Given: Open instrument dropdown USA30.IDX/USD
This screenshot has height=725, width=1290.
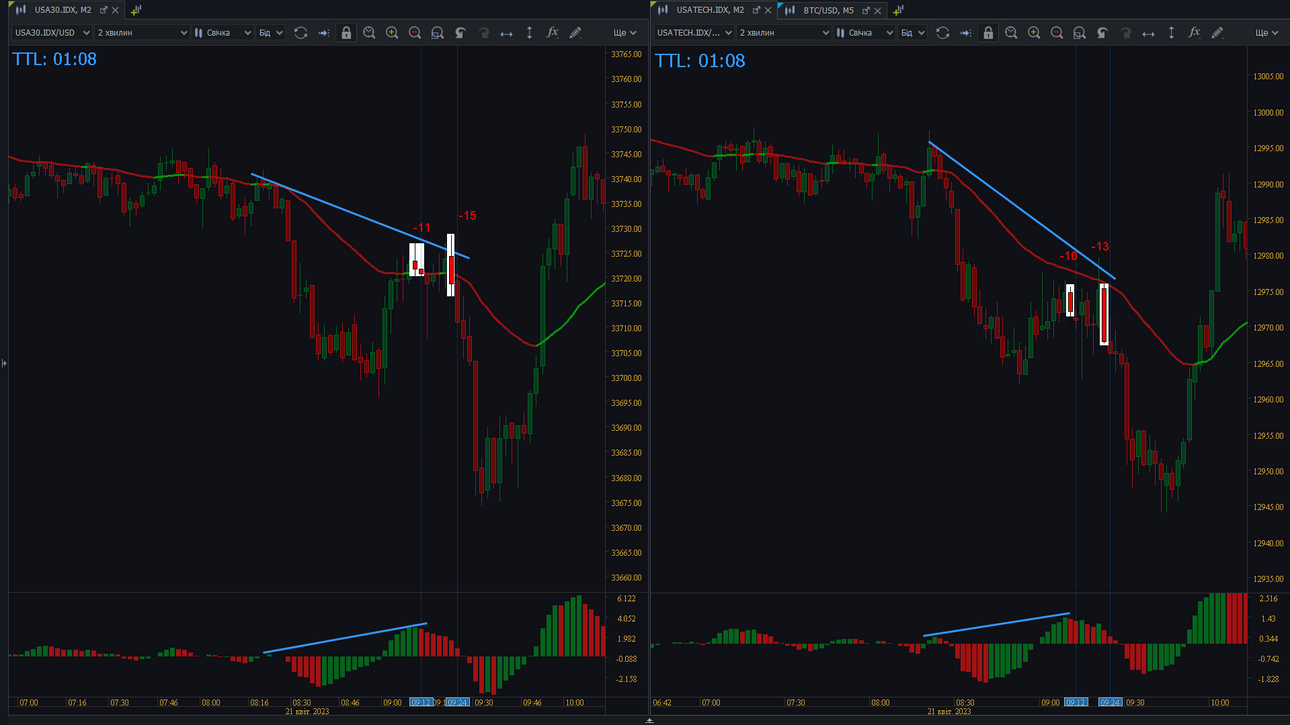Looking at the screenshot, I should (x=52, y=33).
